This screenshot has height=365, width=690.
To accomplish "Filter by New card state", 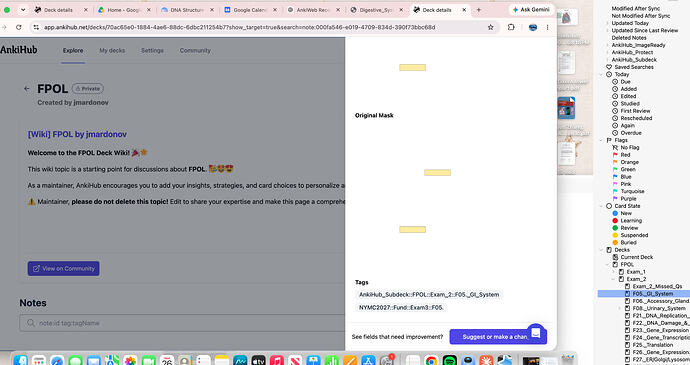I will click(626, 214).
